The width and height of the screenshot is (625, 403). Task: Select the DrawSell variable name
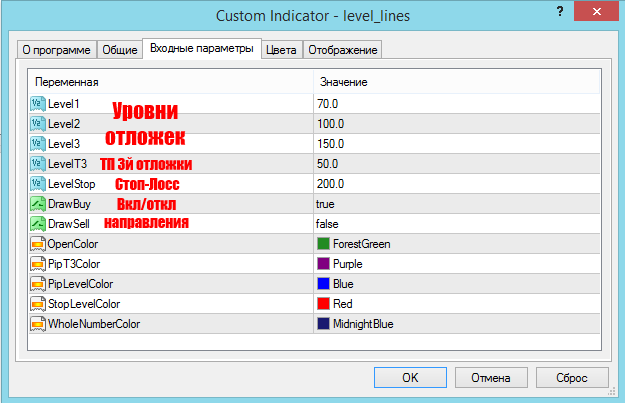pos(69,224)
